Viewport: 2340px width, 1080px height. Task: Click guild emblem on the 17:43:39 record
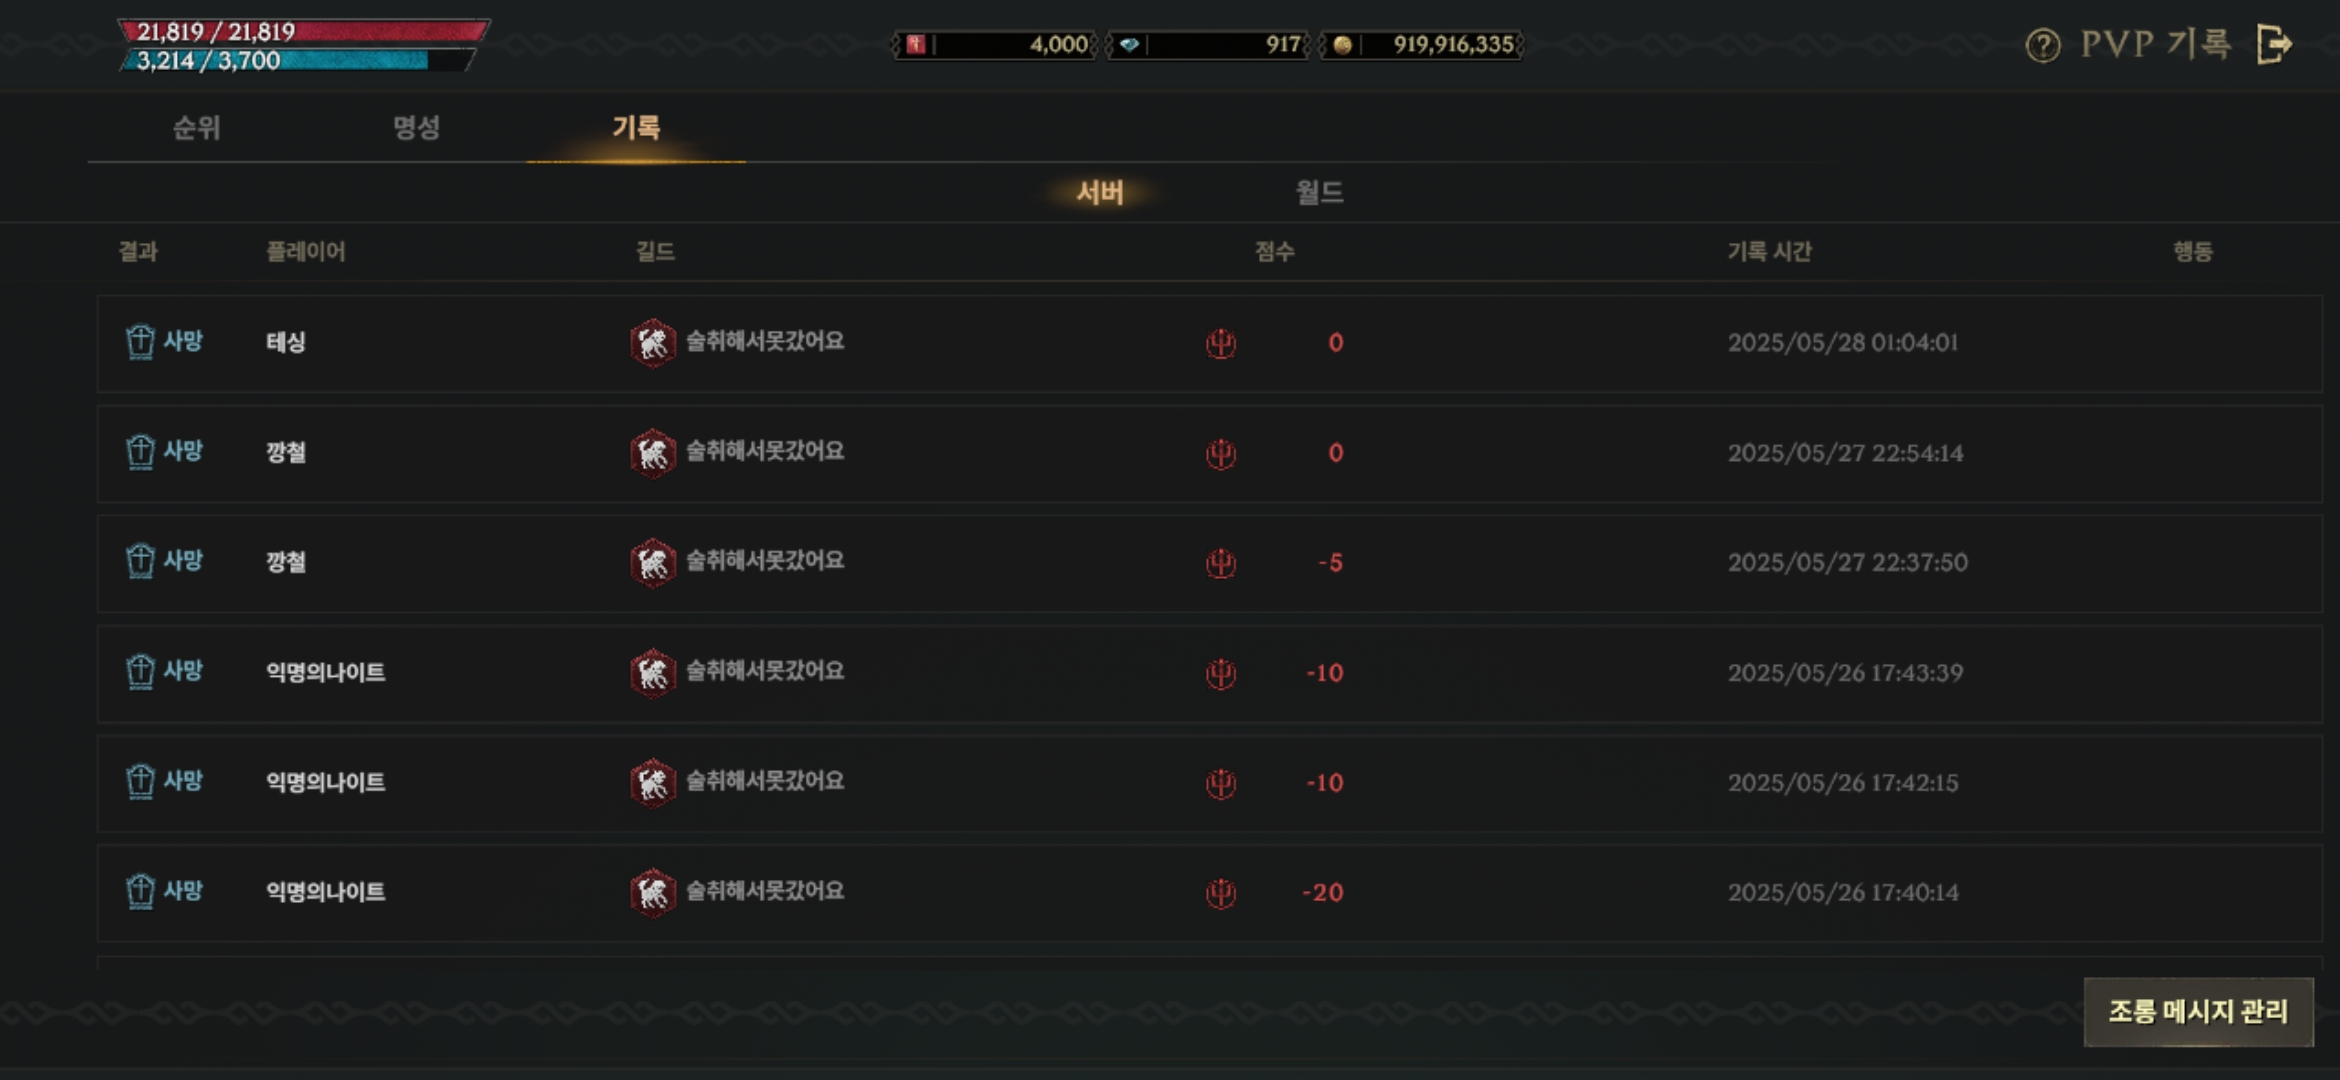(653, 673)
